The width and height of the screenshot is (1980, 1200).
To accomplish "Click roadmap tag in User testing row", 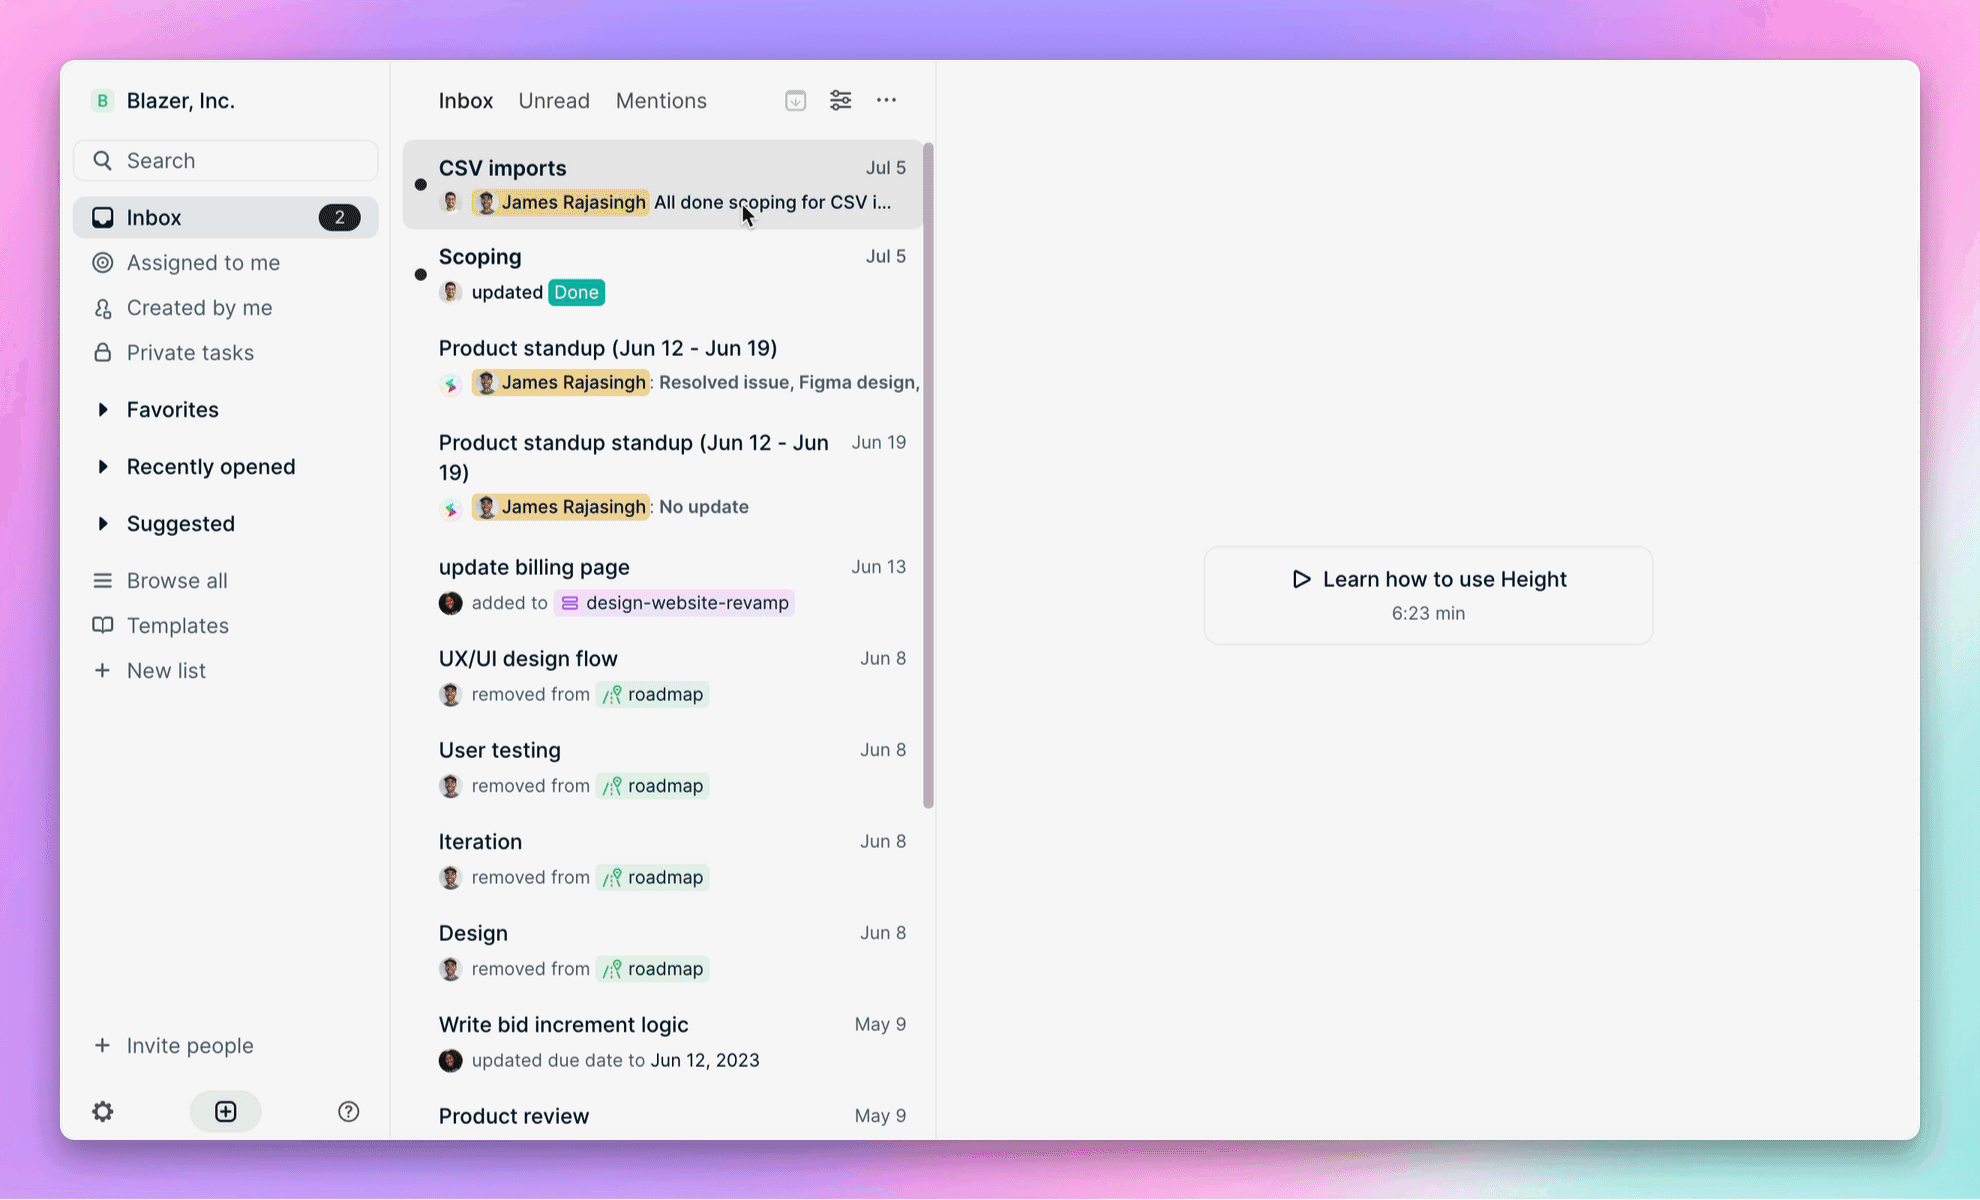I will coord(653,786).
